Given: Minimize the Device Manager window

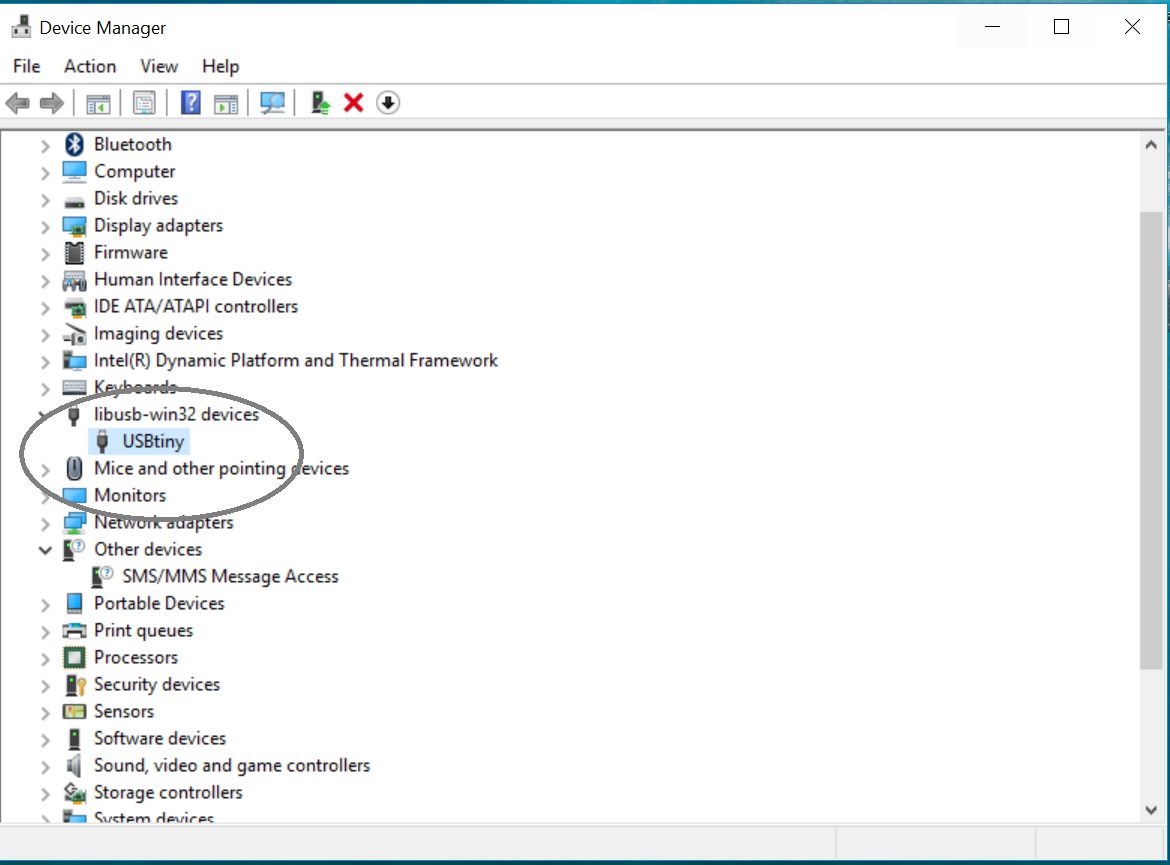Looking at the screenshot, I should tap(992, 27).
